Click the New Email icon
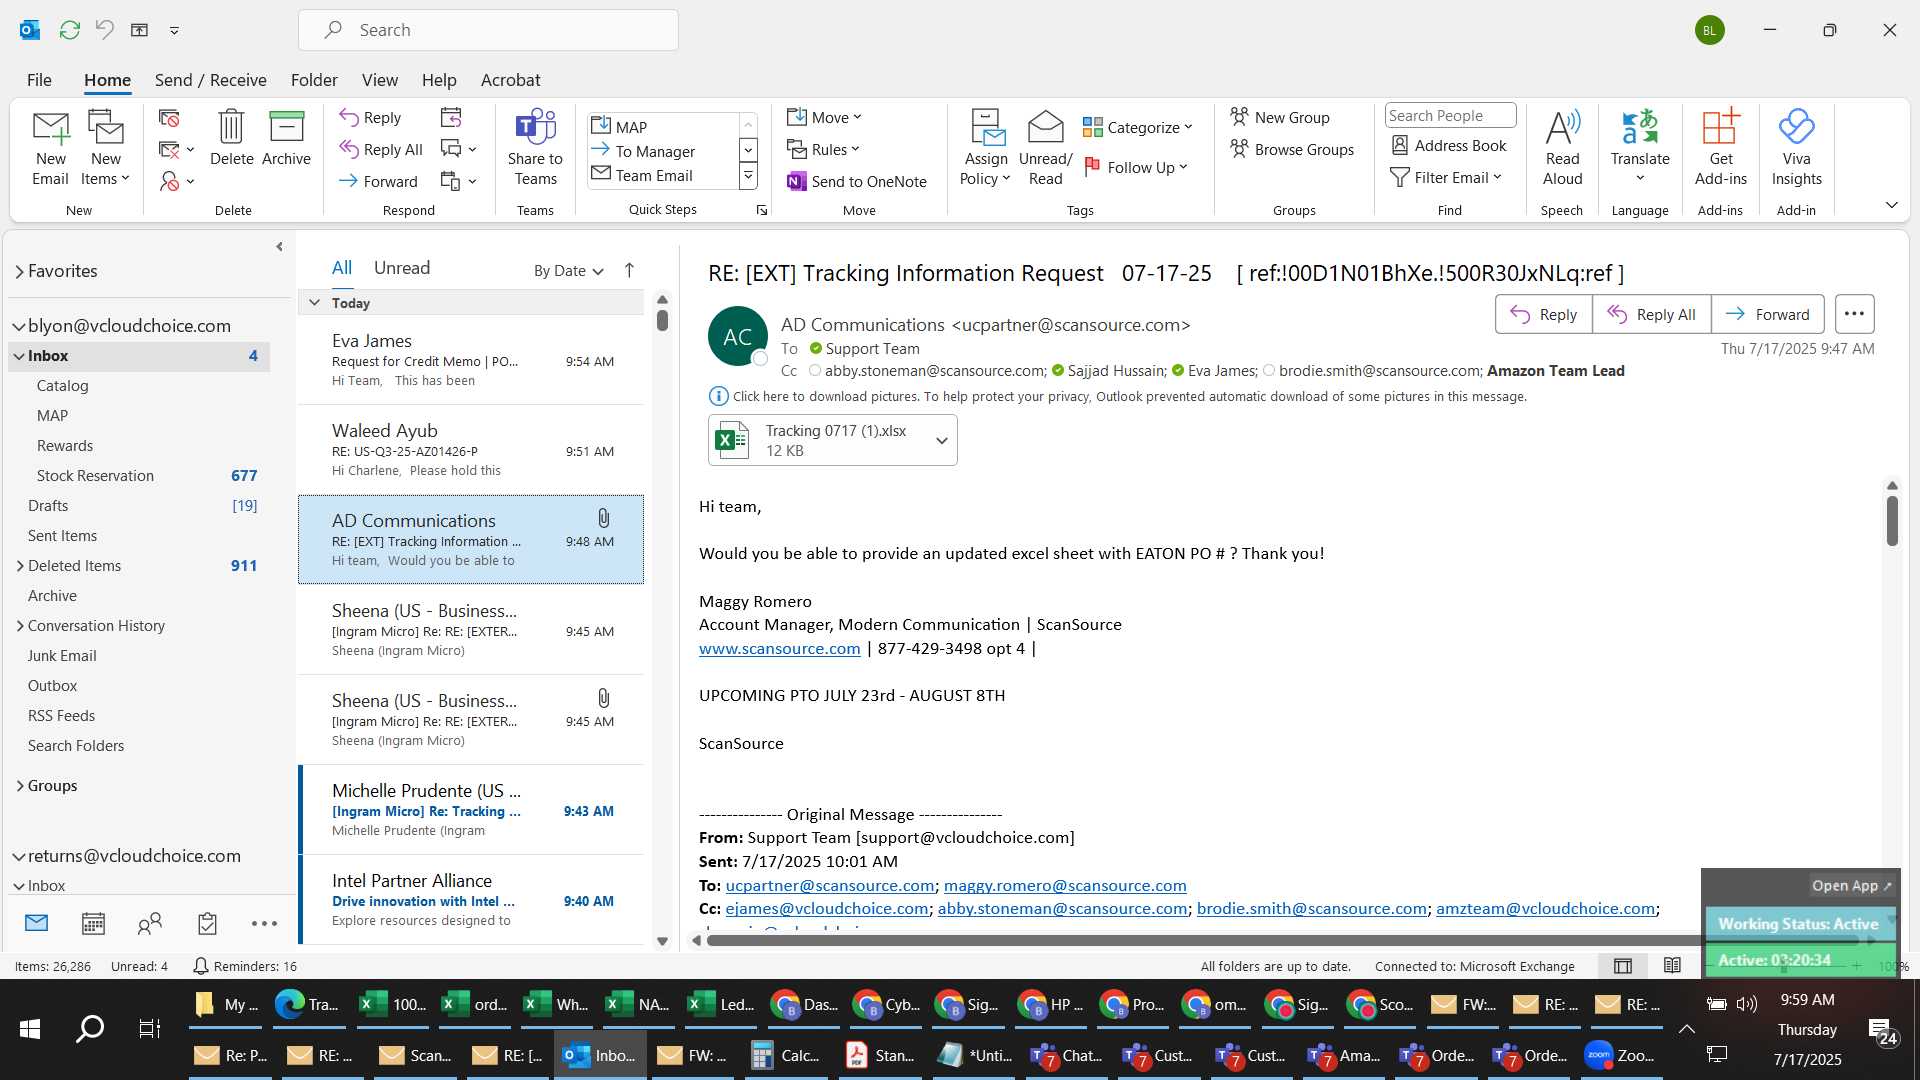This screenshot has width=1920, height=1080. [50, 148]
